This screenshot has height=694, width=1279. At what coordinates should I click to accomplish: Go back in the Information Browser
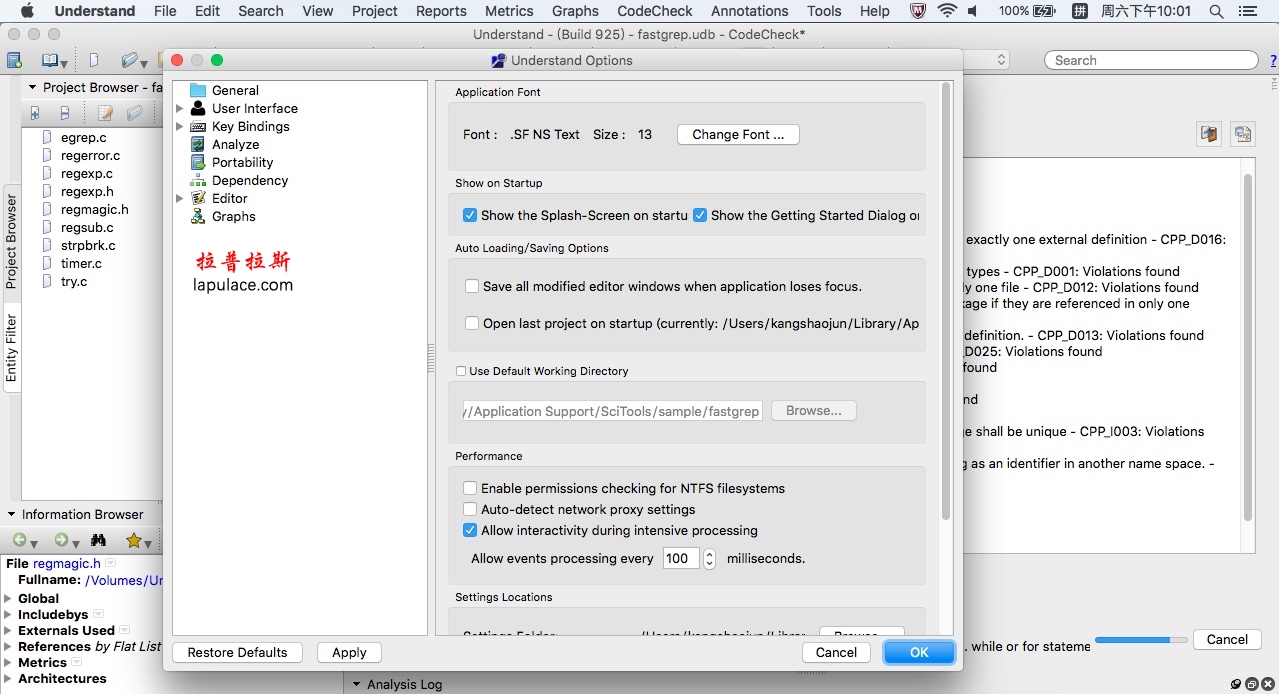tap(20, 540)
